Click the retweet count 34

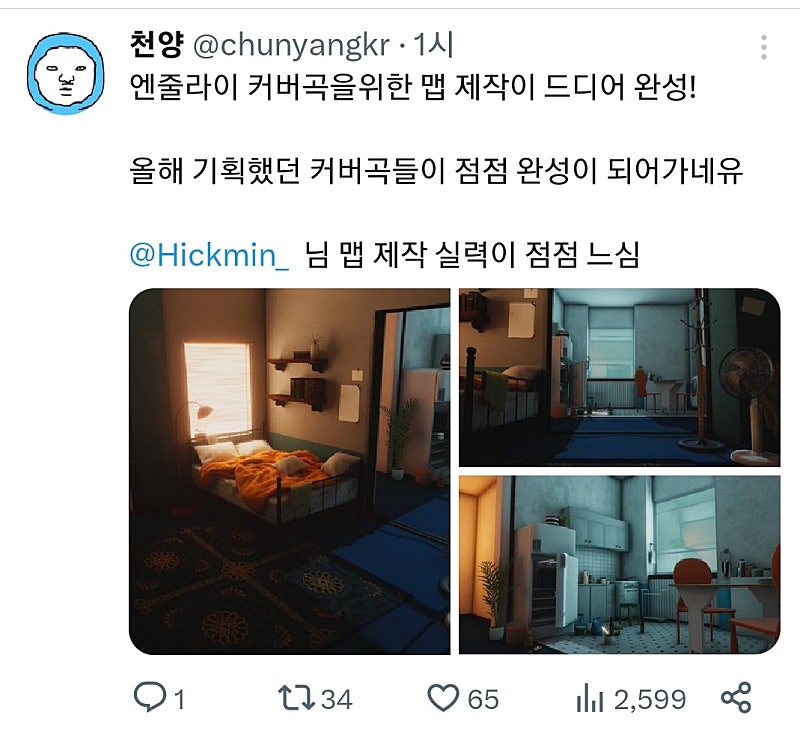pyautogui.click(x=337, y=699)
